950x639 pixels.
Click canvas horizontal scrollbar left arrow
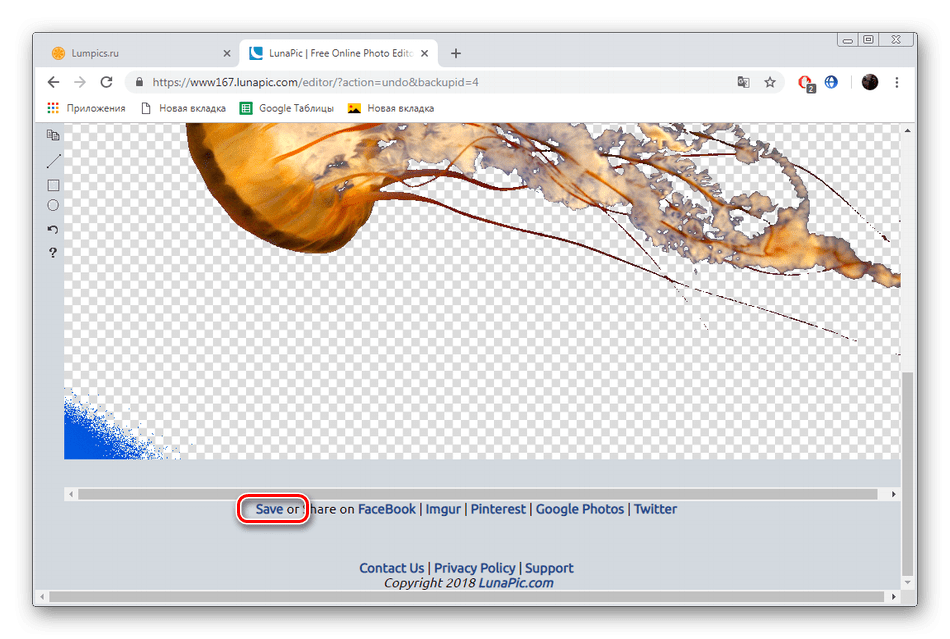pyautogui.click(x=71, y=494)
